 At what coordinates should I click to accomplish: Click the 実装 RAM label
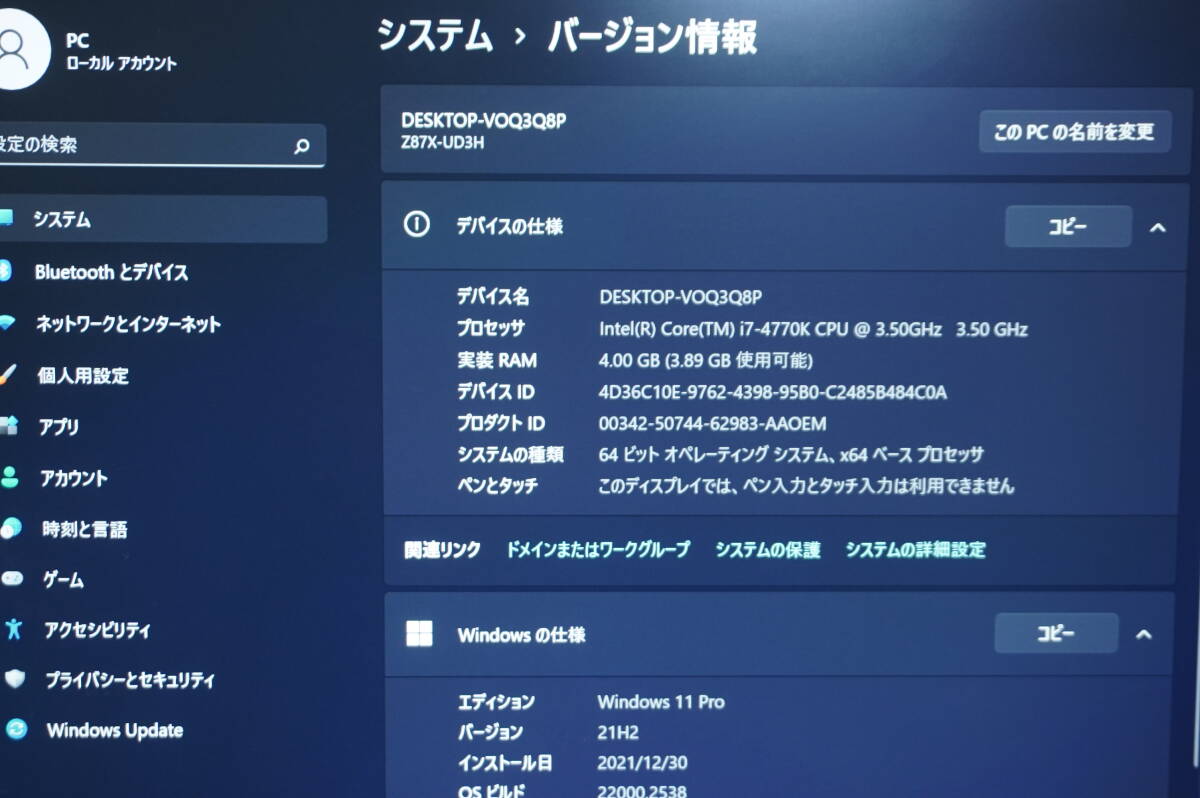coord(497,360)
